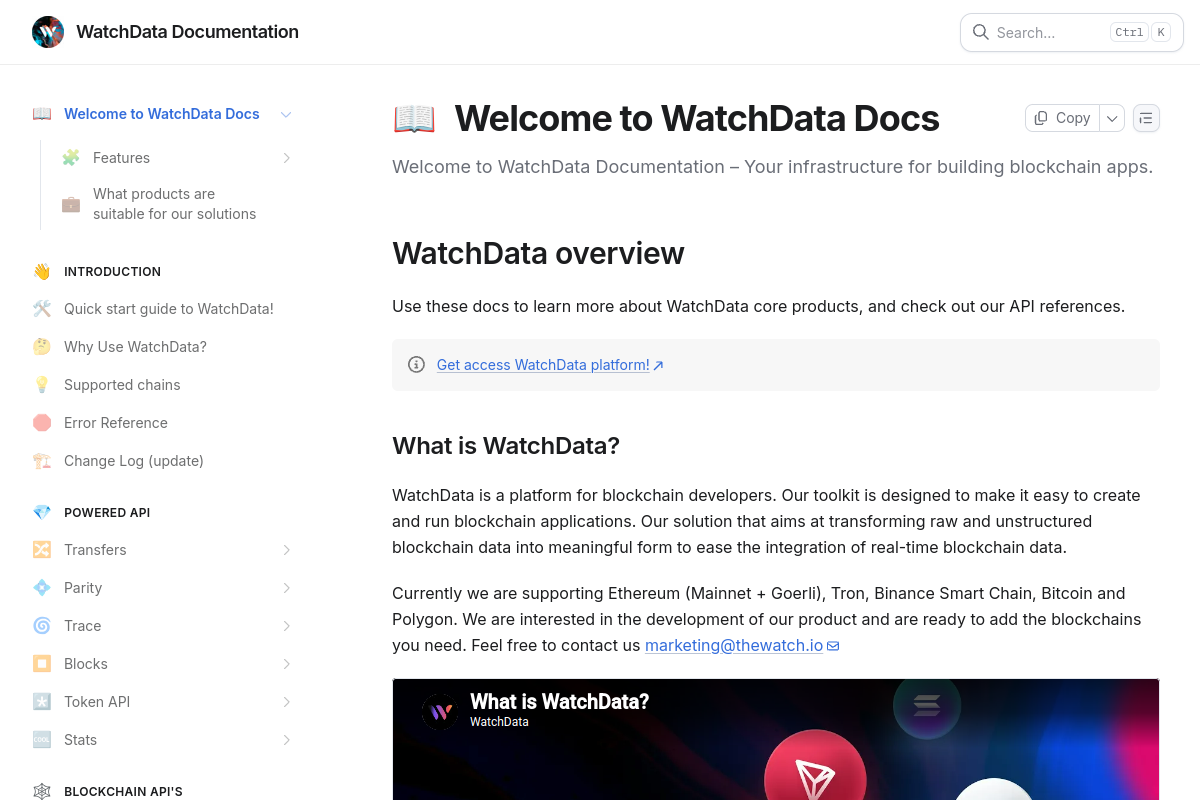Open the WatchData Documentation home title
The width and height of the screenshot is (1200, 800).
(187, 32)
